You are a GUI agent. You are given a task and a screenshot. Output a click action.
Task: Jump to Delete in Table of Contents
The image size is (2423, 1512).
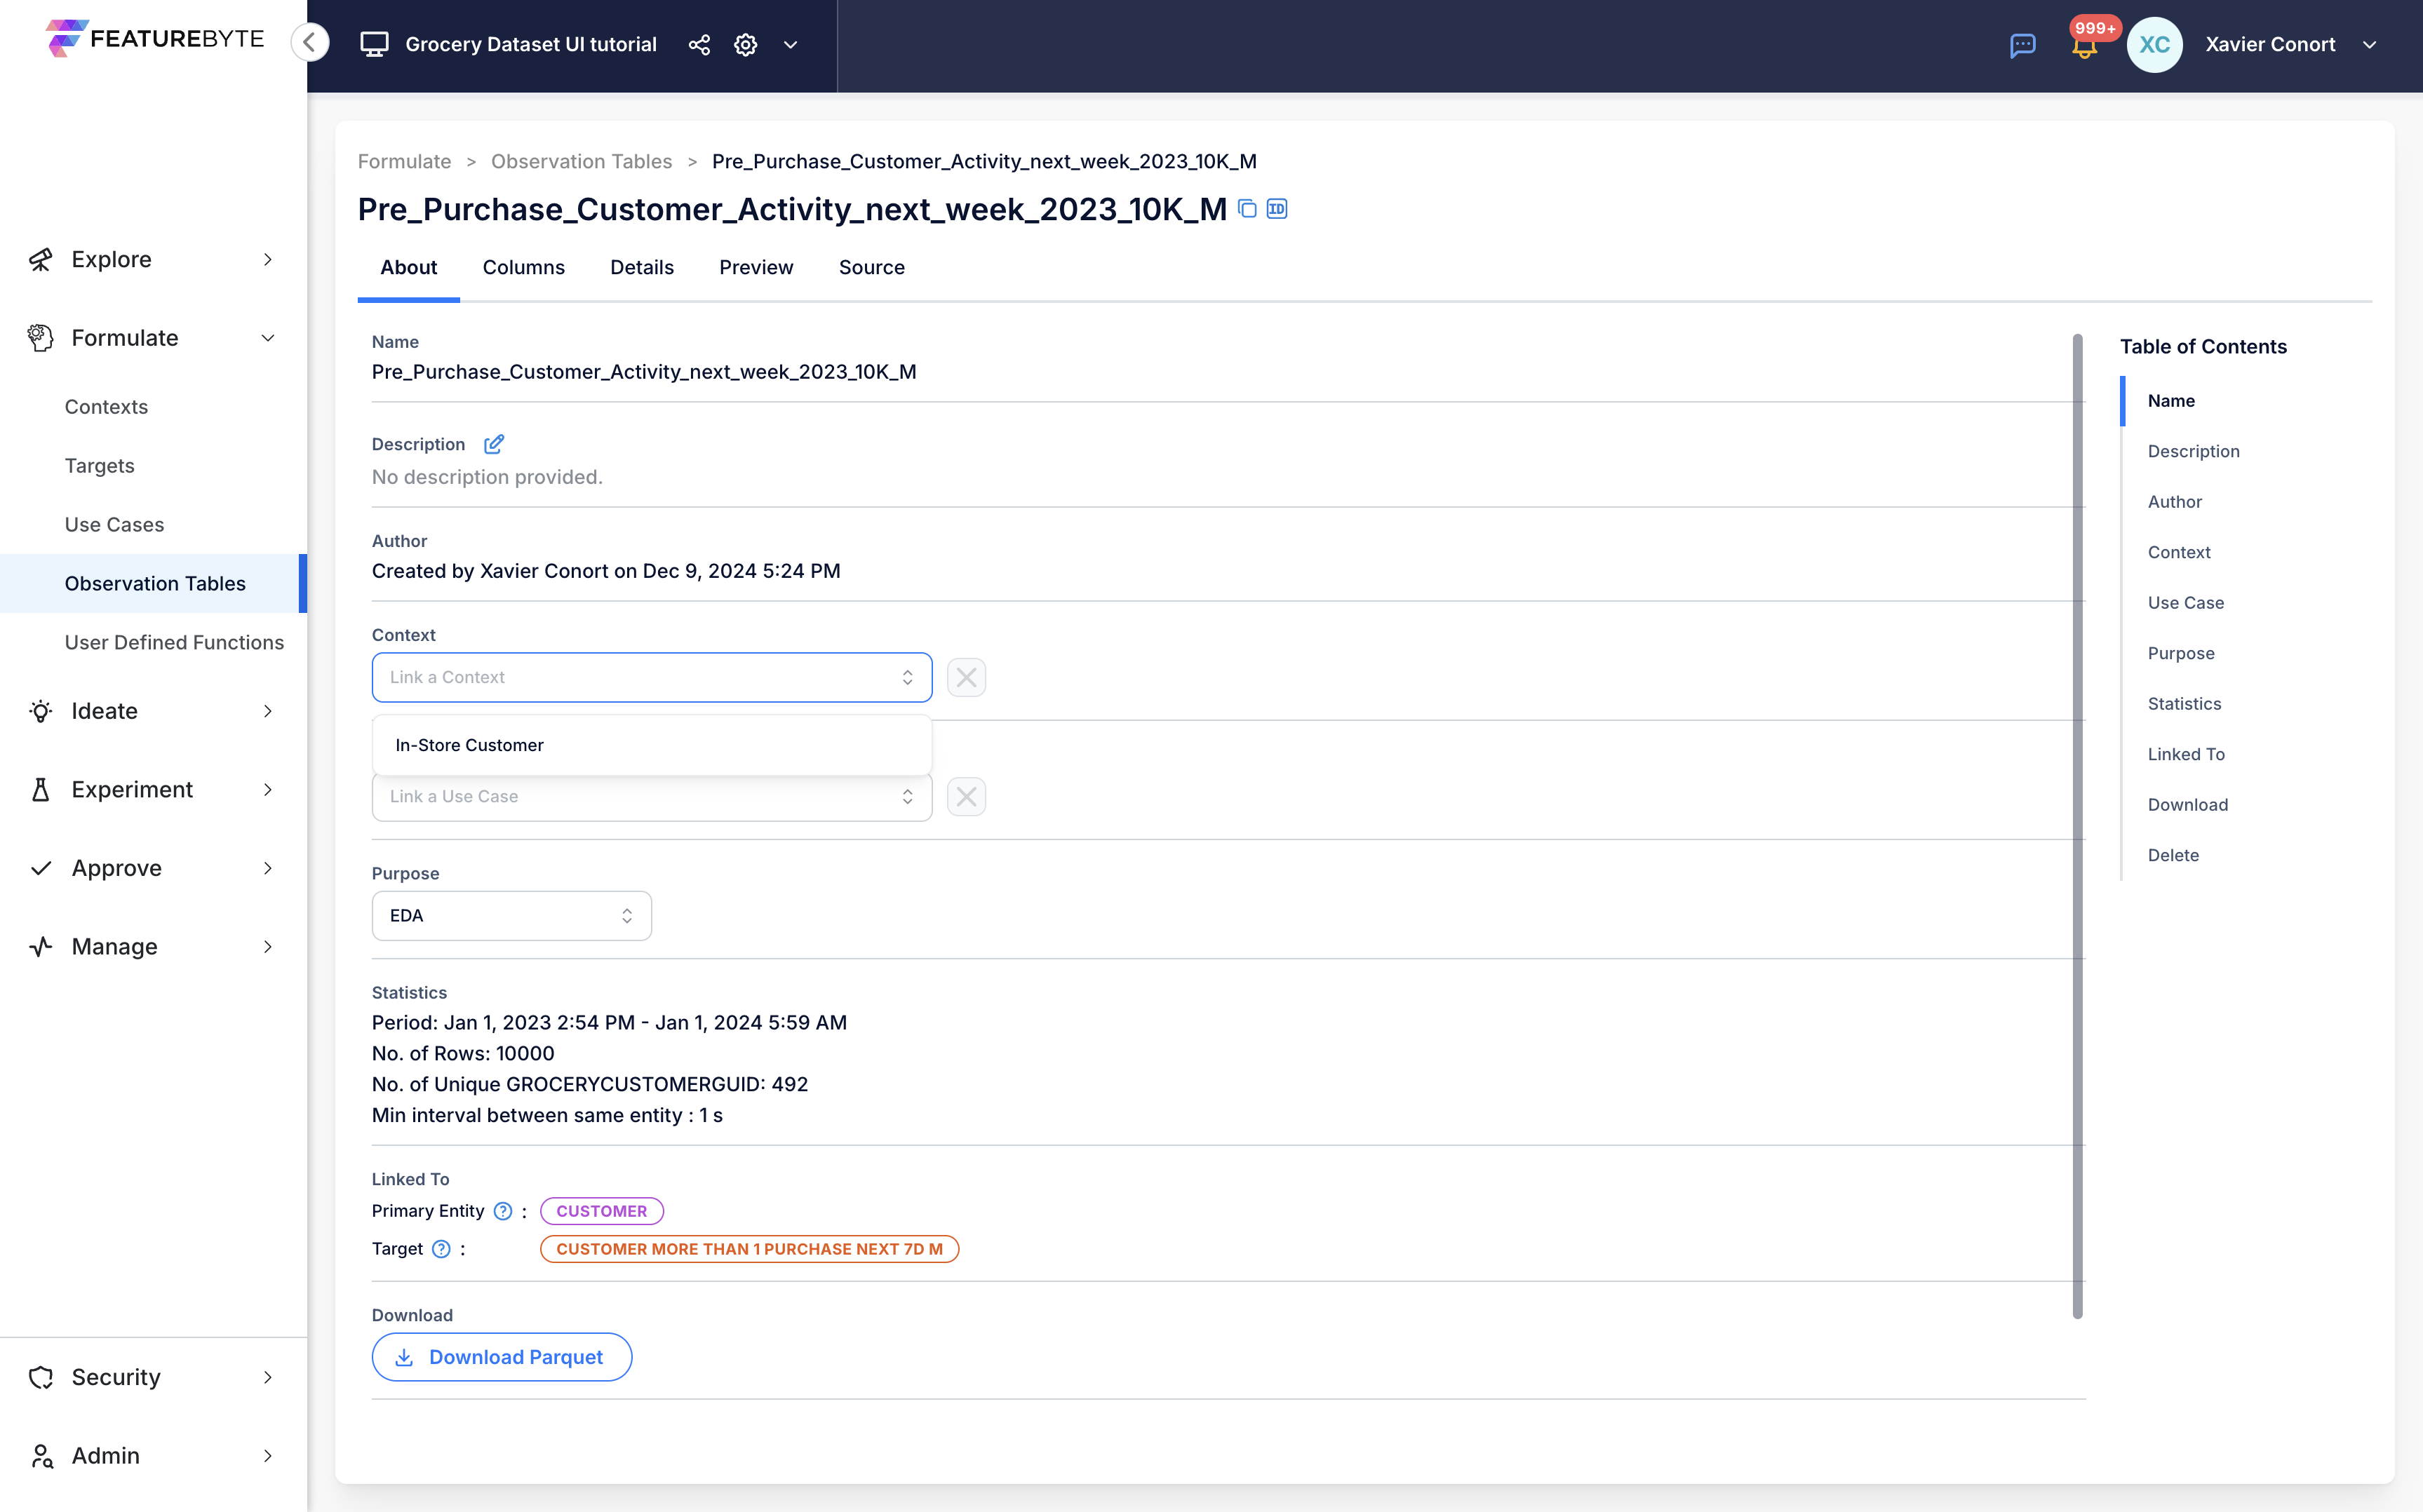2173,855
